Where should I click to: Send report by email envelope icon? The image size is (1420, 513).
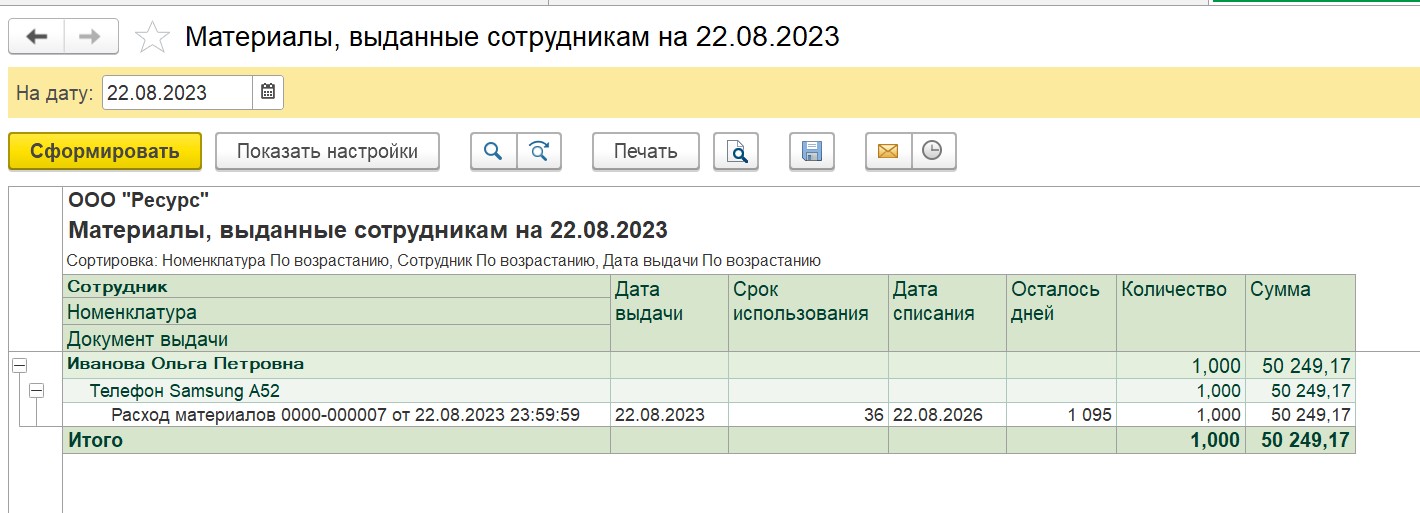point(888,151)
